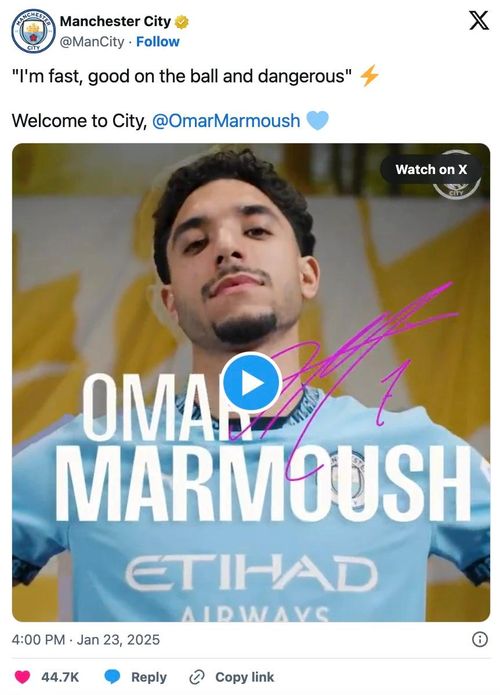Click the 44.7K likes count
The width and height of the screenshot is (500, 695).
pos(60,677)
